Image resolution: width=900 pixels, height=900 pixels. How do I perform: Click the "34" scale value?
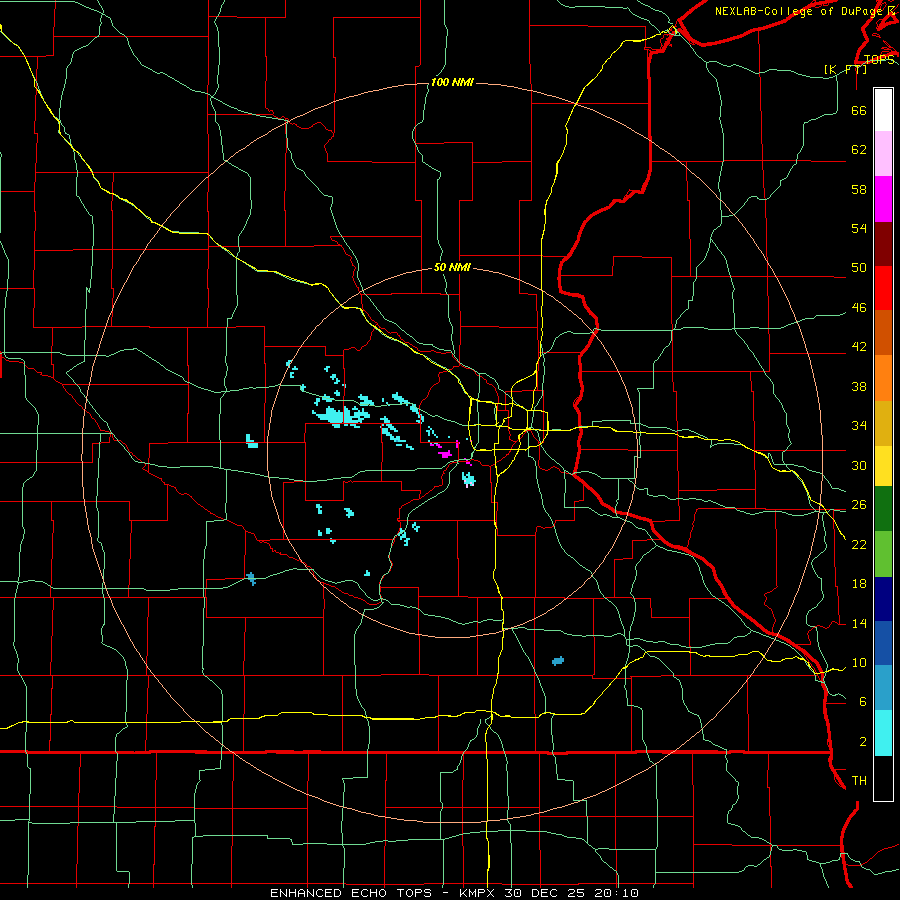click(859, 426)
